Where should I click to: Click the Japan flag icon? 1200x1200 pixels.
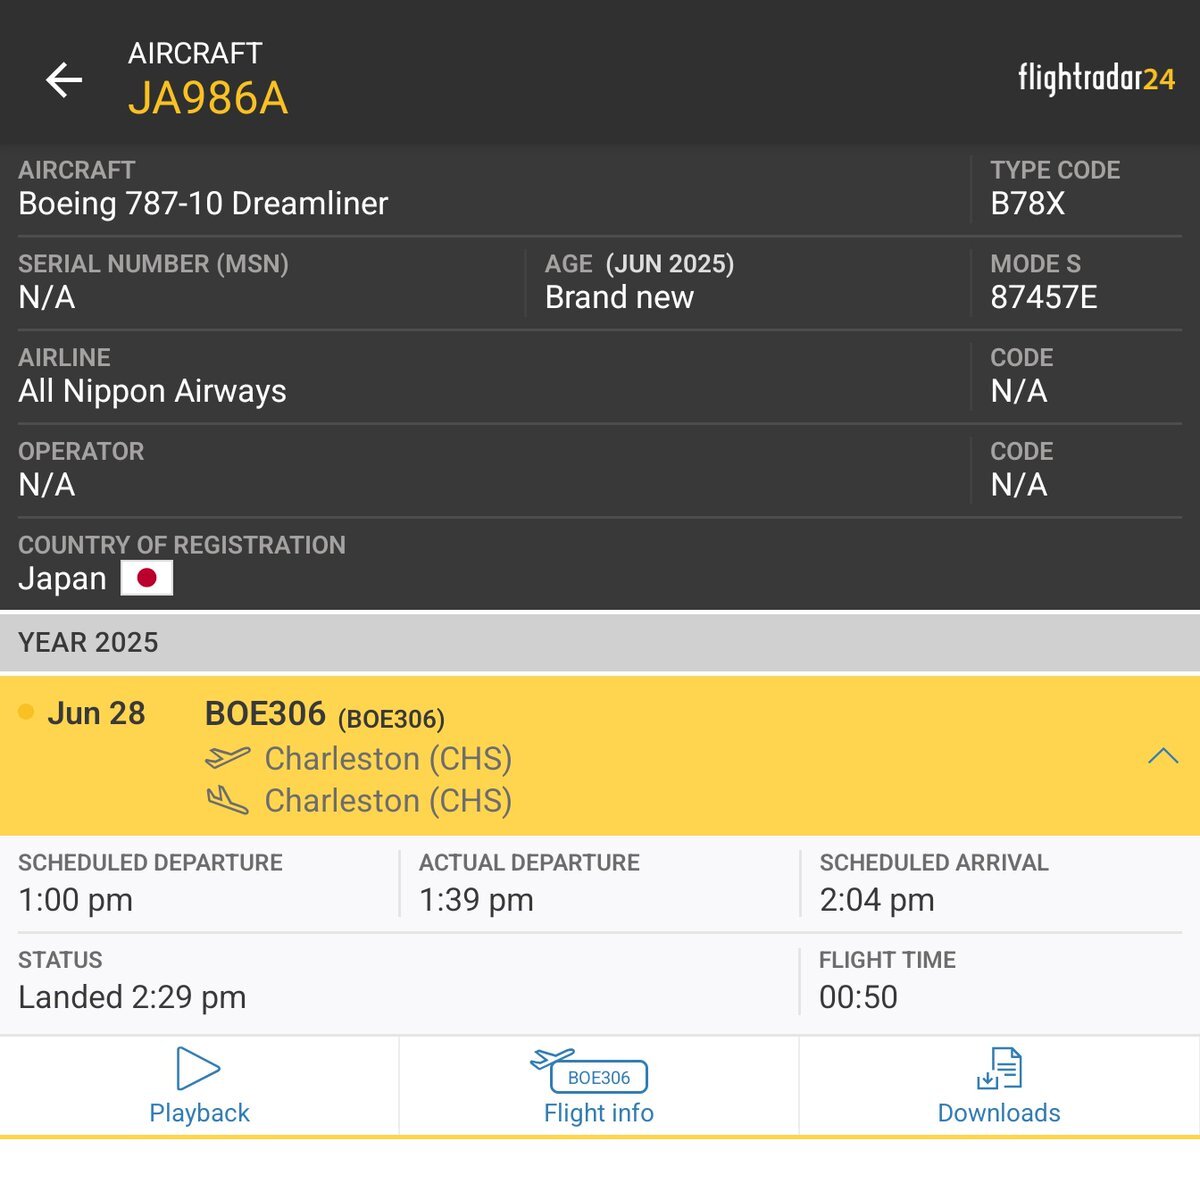pos(147,578)
